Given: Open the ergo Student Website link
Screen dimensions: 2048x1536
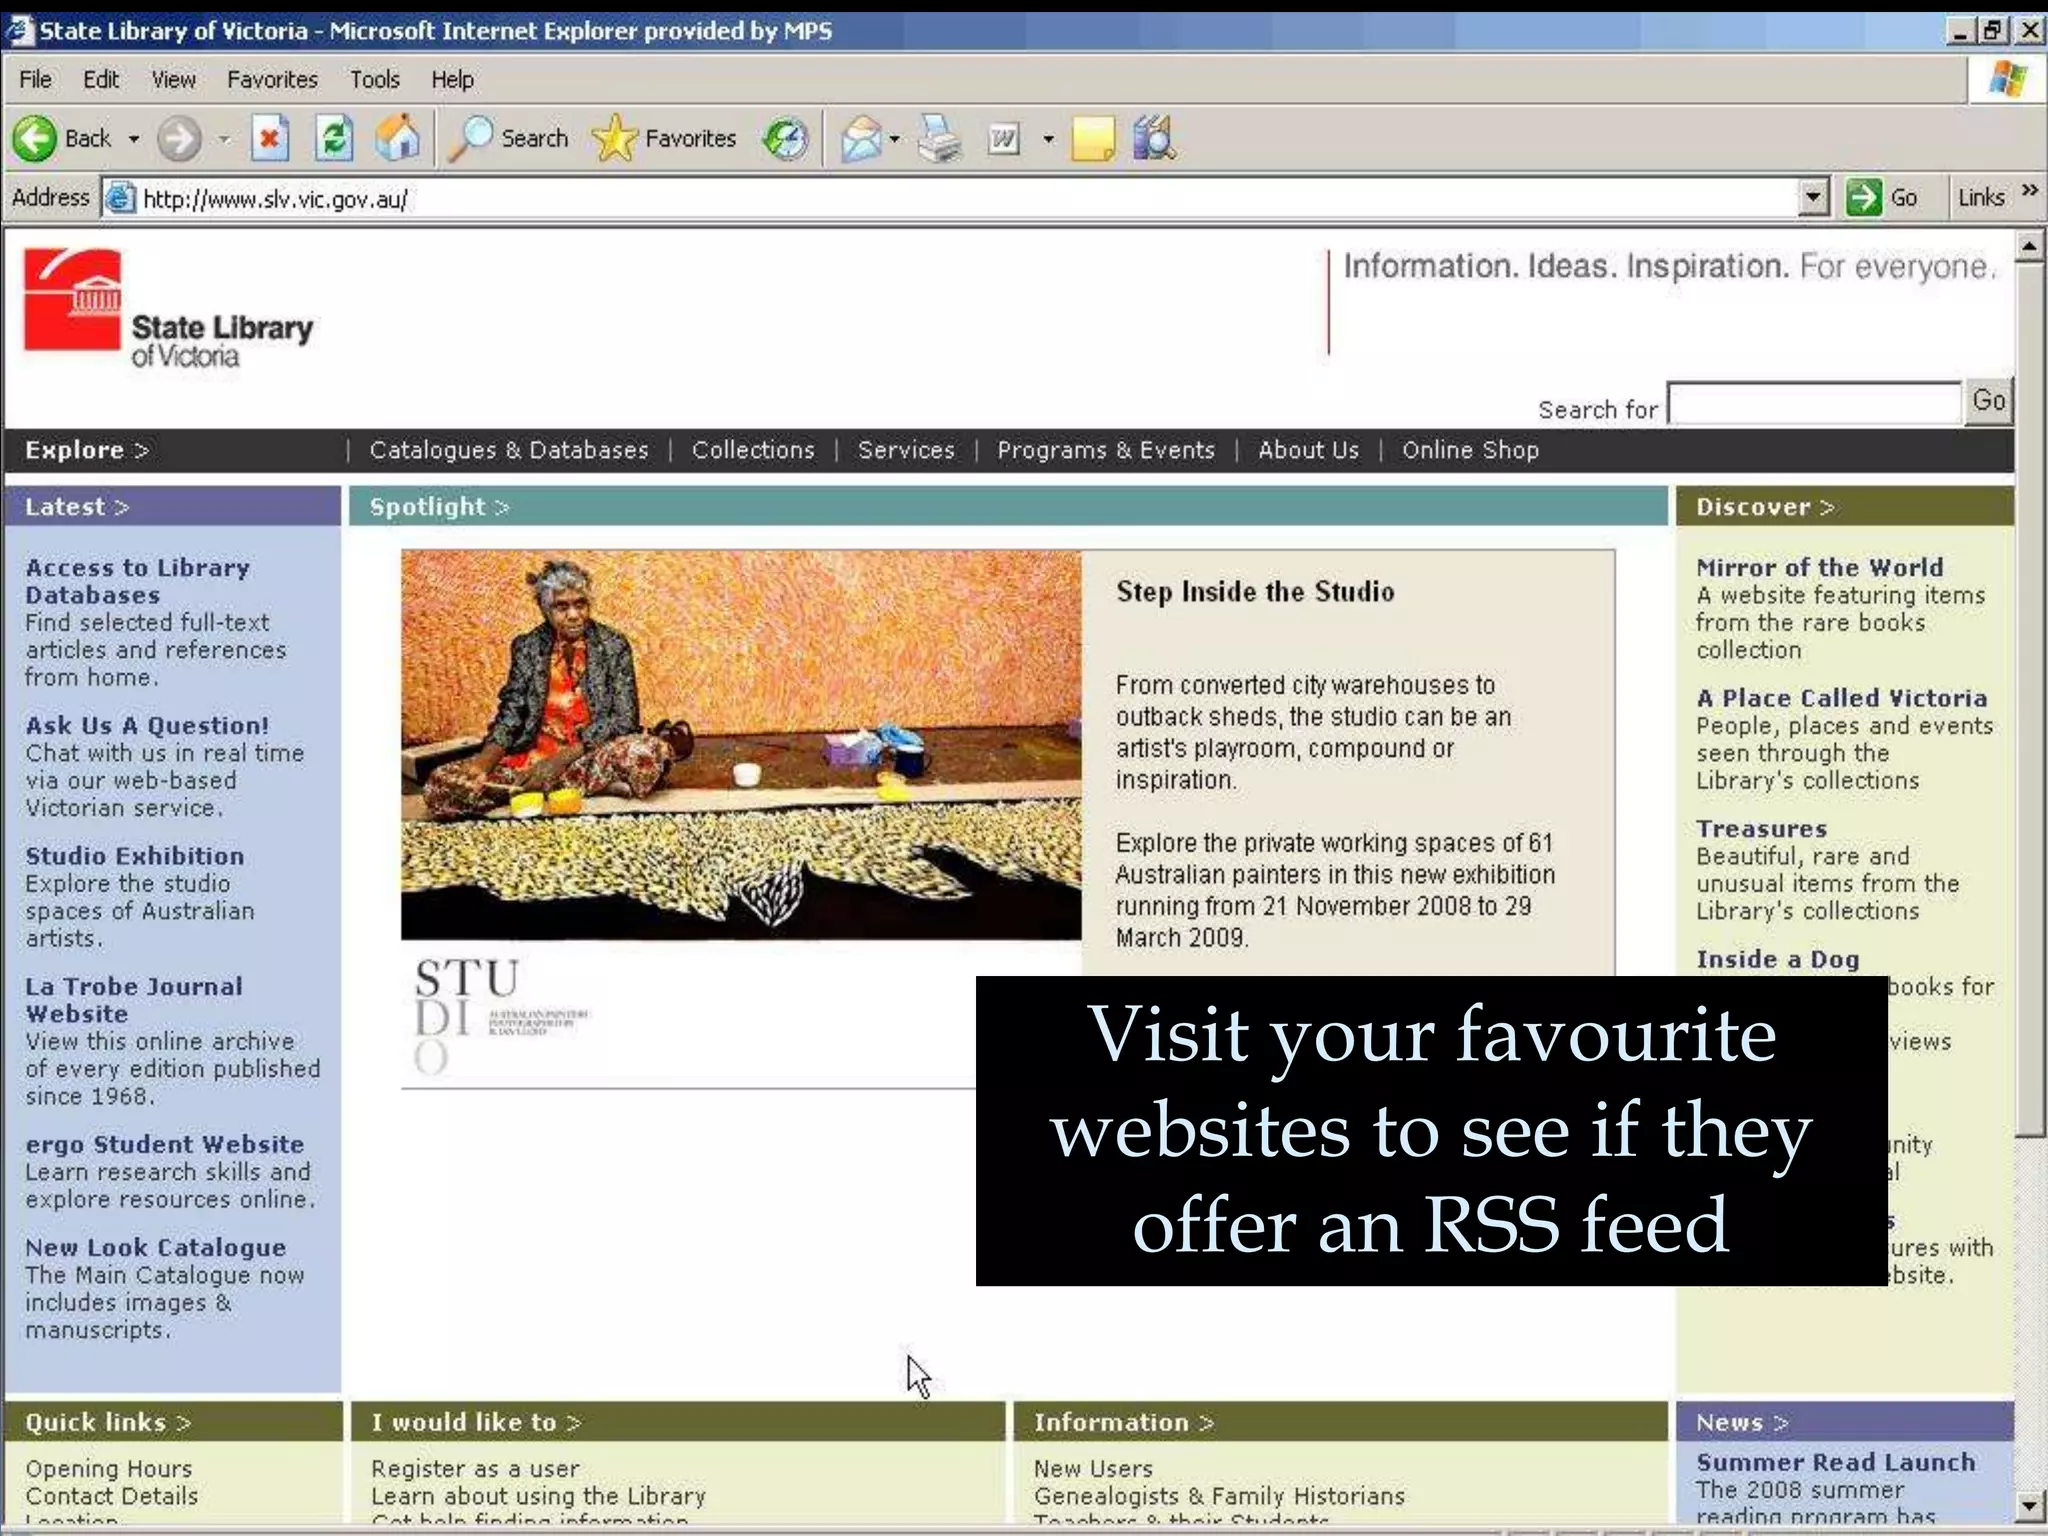Looking at the screenshot, I should point(164,1144).
